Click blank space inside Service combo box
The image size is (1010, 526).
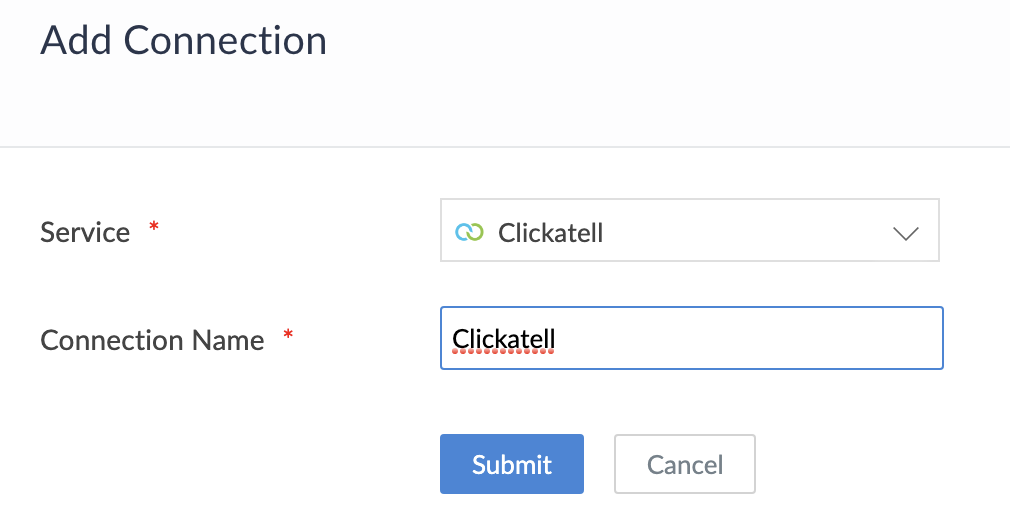coord(747,230)
